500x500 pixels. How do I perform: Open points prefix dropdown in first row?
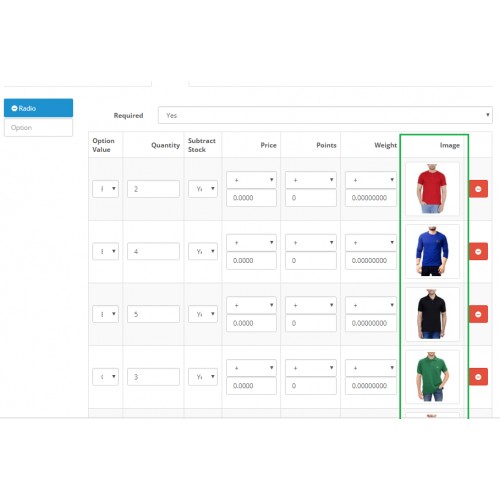(x=311, y=180)
